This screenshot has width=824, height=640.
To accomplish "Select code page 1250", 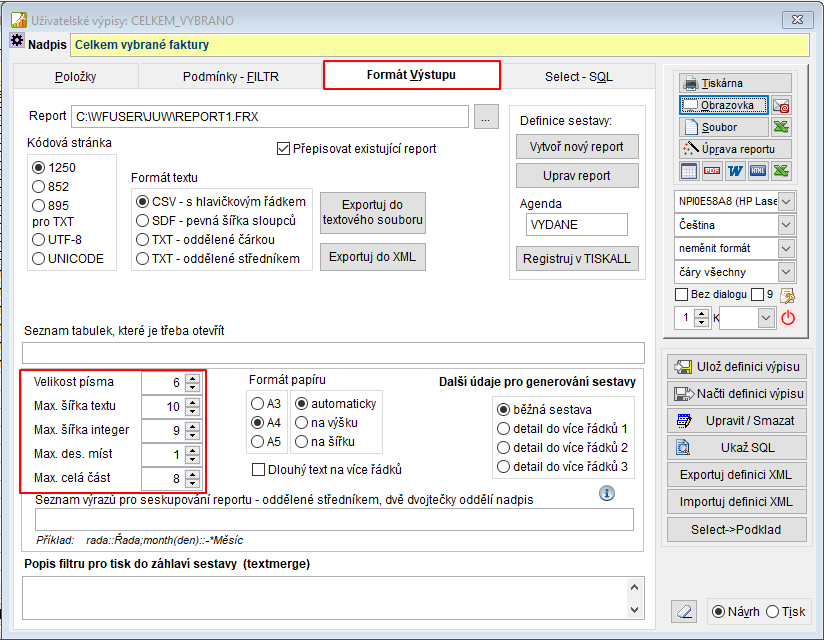I will pos(38,168).
